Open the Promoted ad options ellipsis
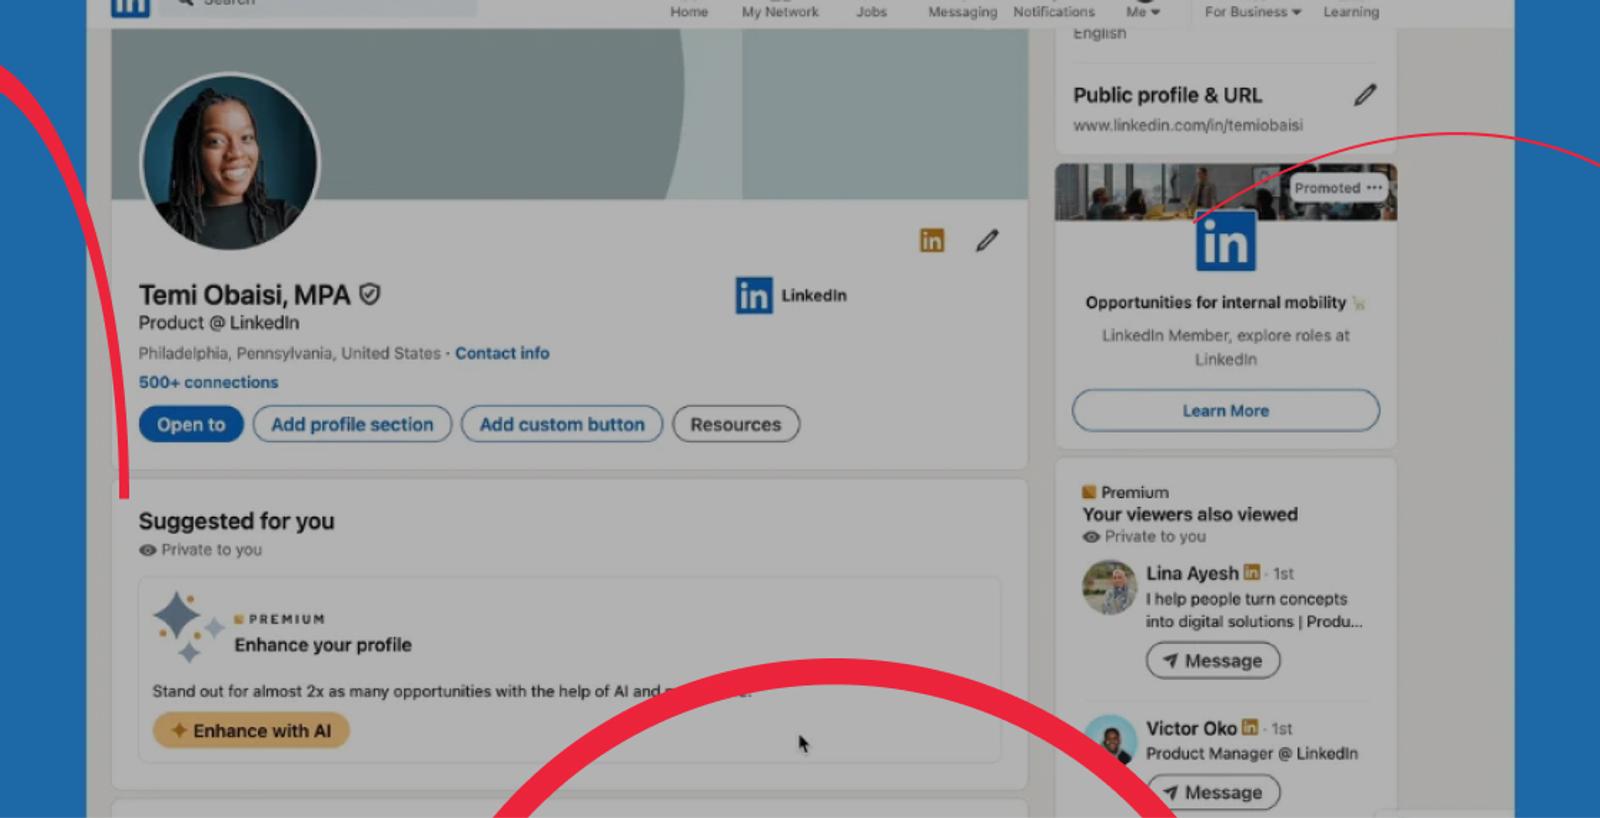 [x=1375, y=188]
